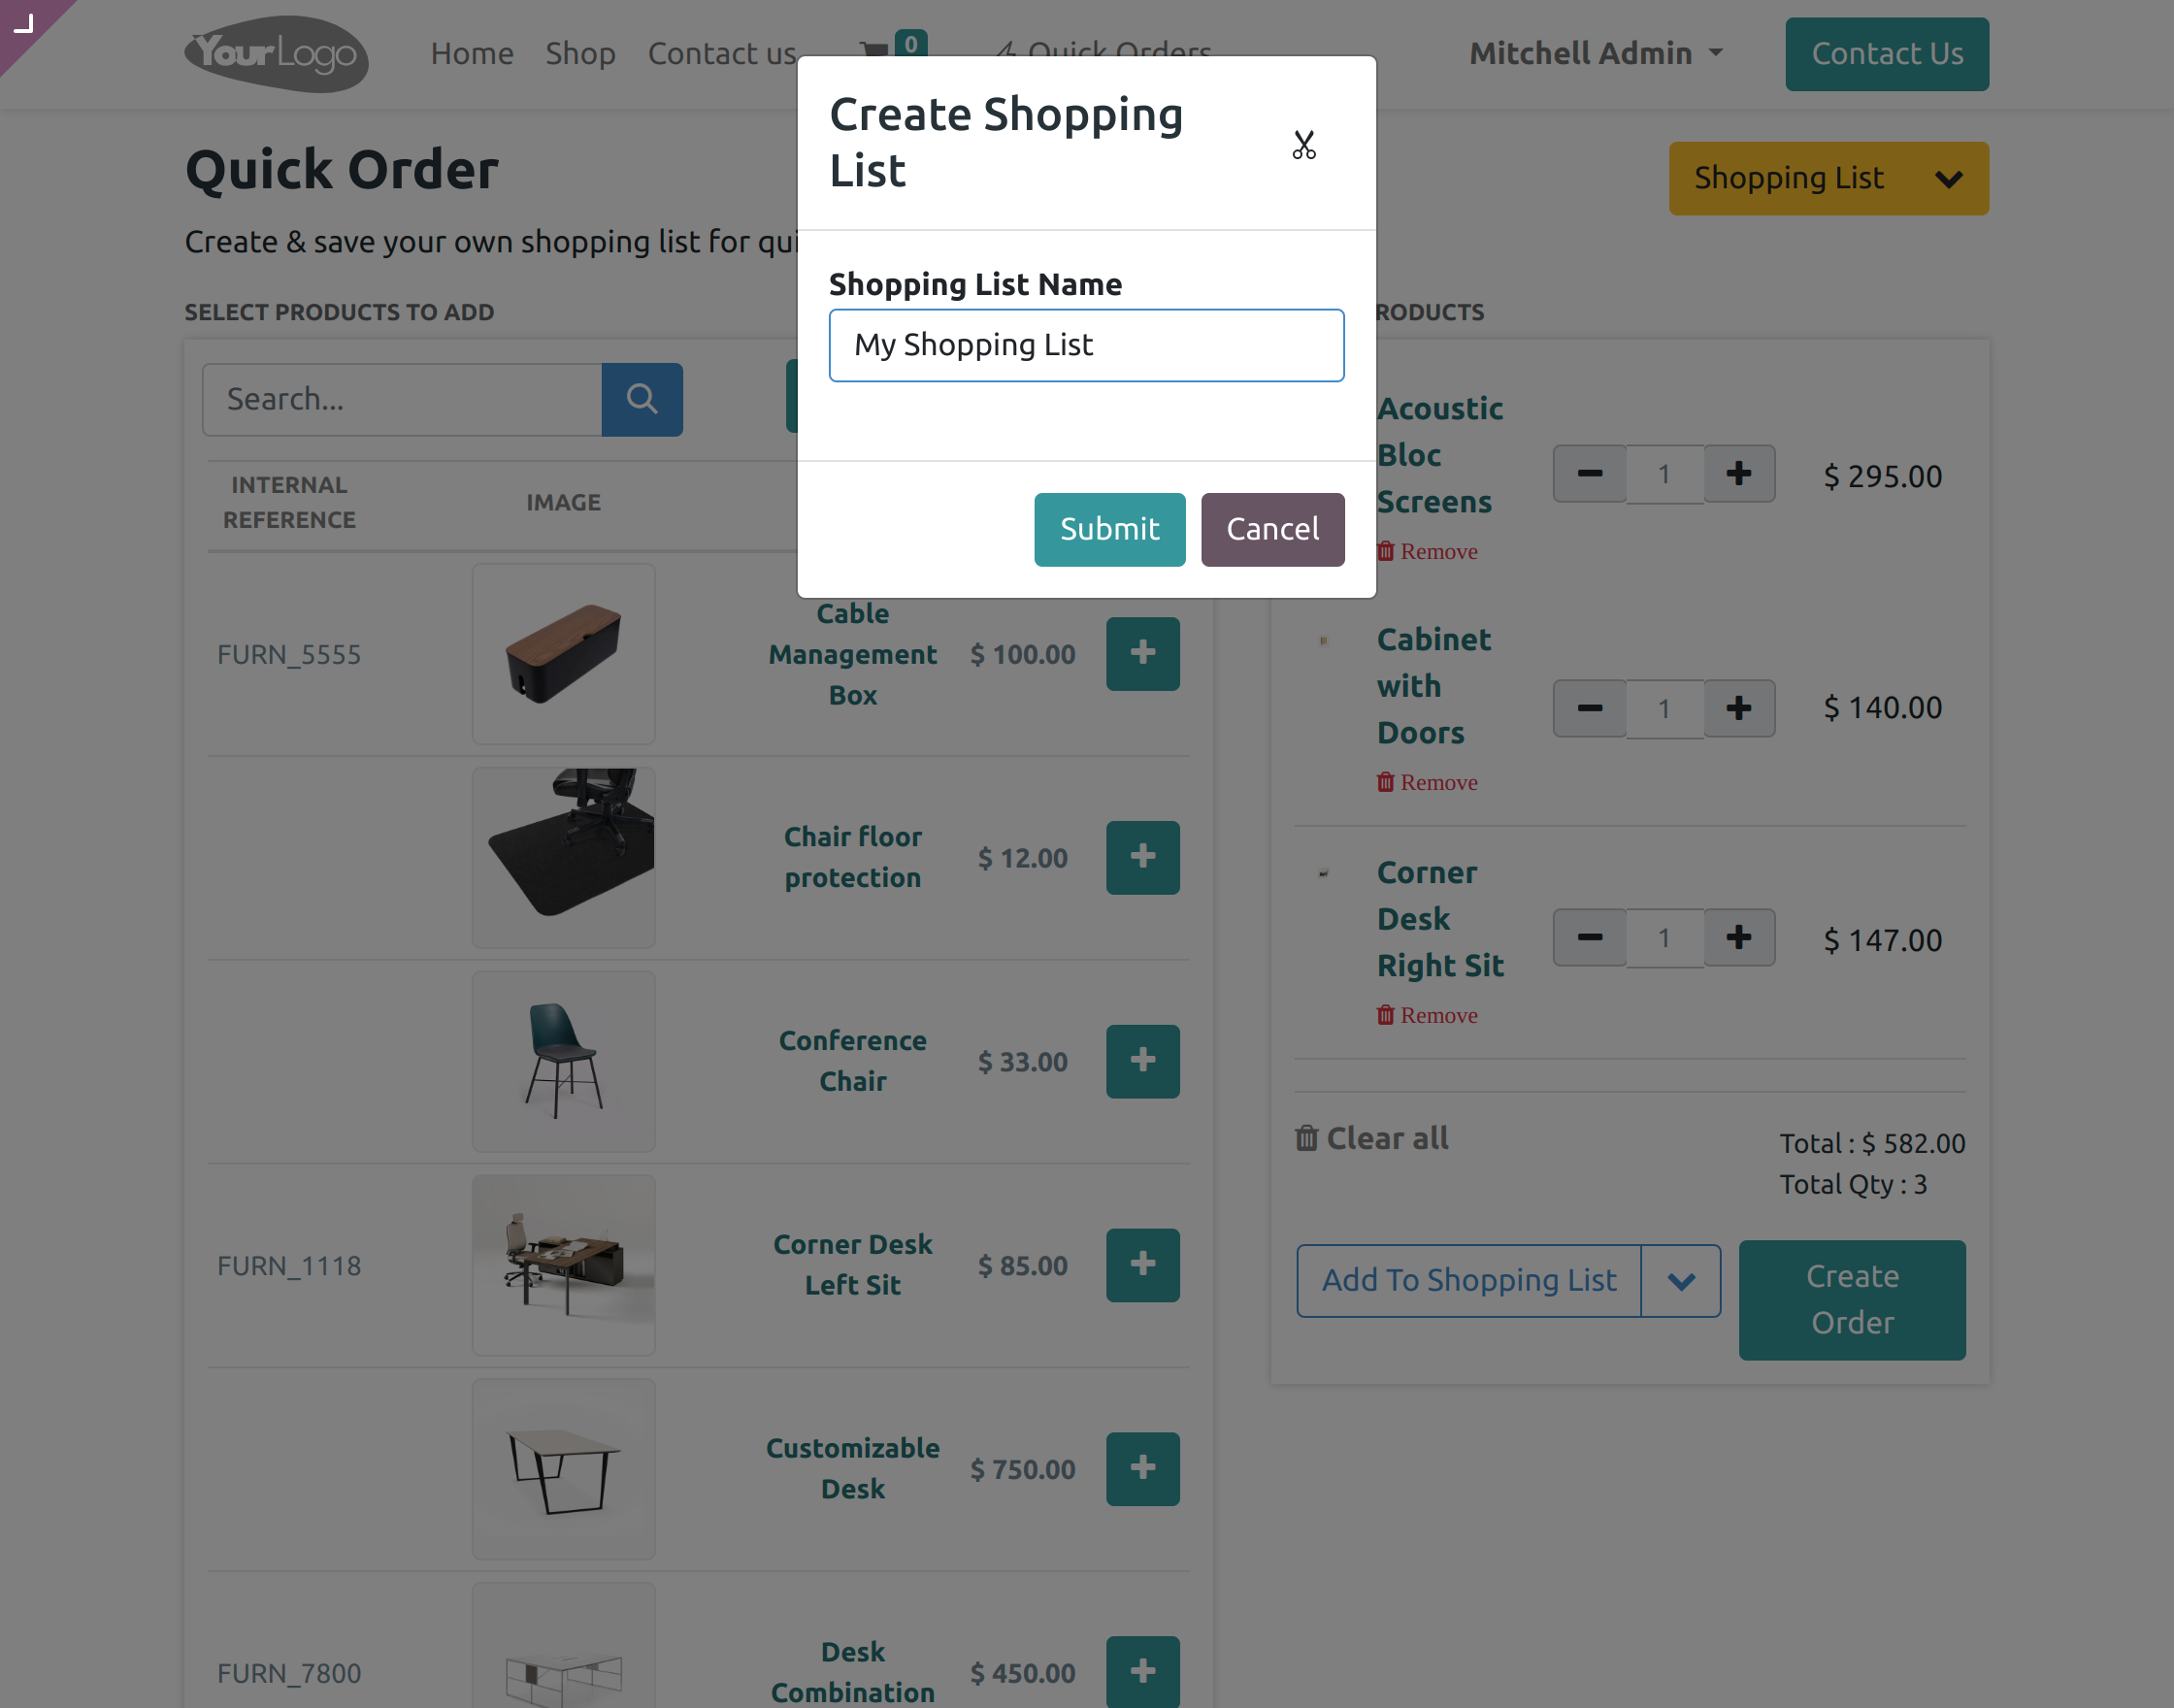Close the Create Shopping List dialog
The width and height of the screenshot is (2174, 1708).
[1305, 146]
